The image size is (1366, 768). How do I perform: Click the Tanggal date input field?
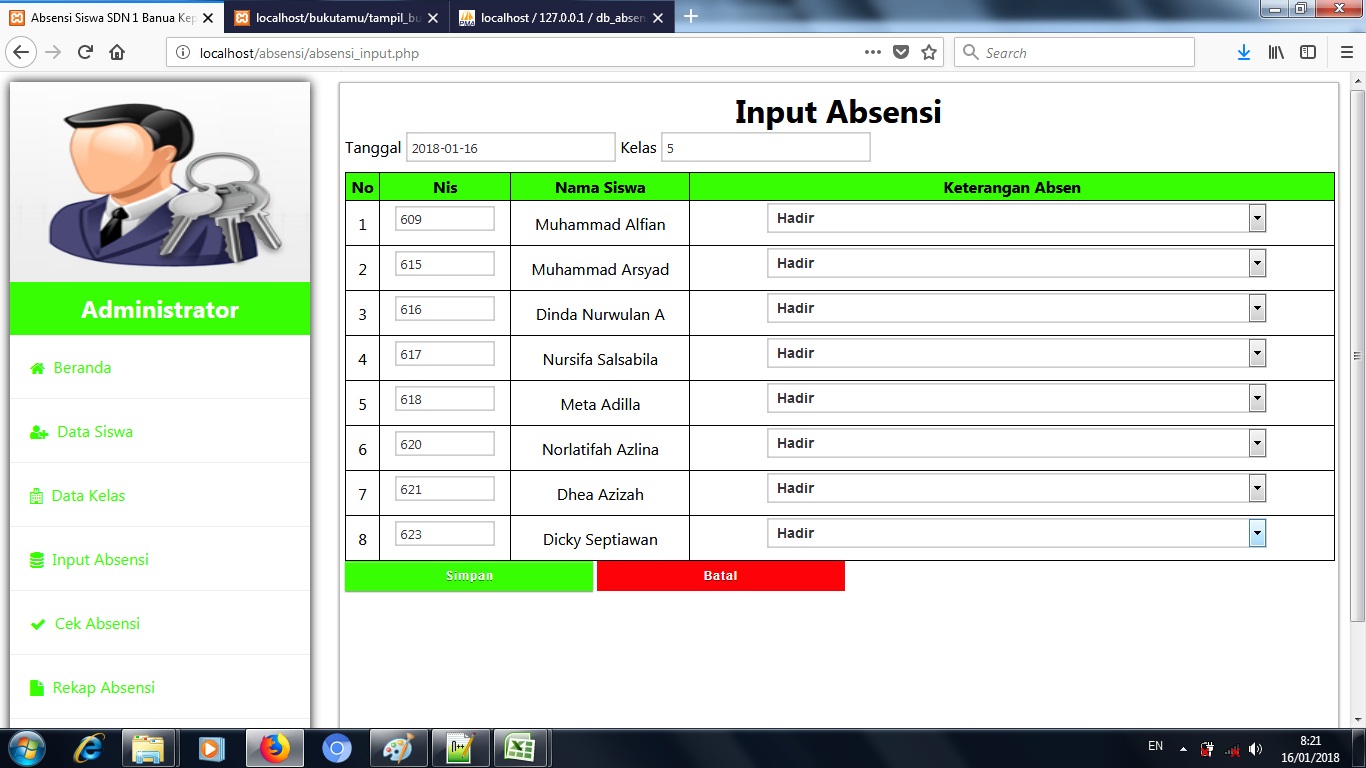pos(510,147)
